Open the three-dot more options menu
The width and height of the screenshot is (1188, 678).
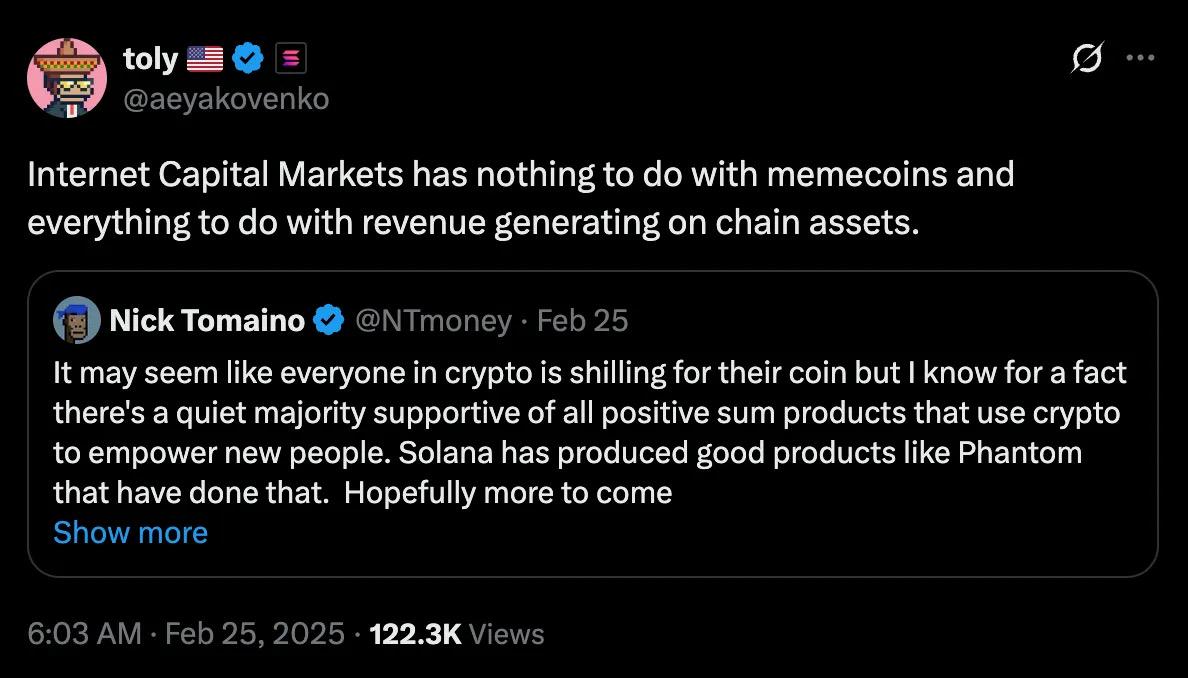pos(1140,58)
